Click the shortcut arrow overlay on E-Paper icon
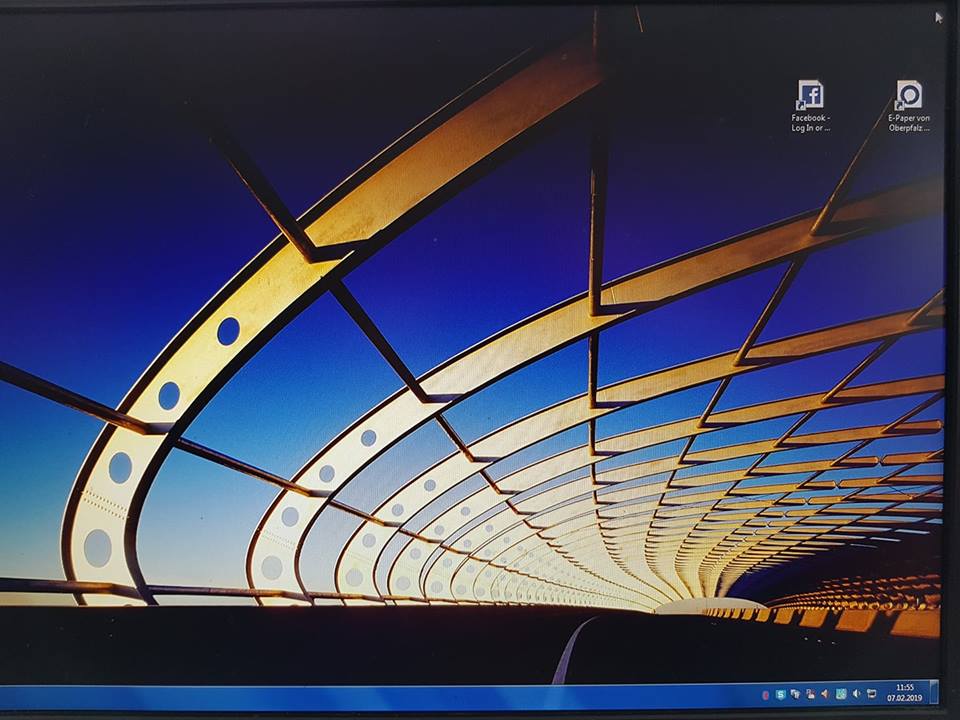The width and height of the screenshot is (960, 720). click(901, 104)
